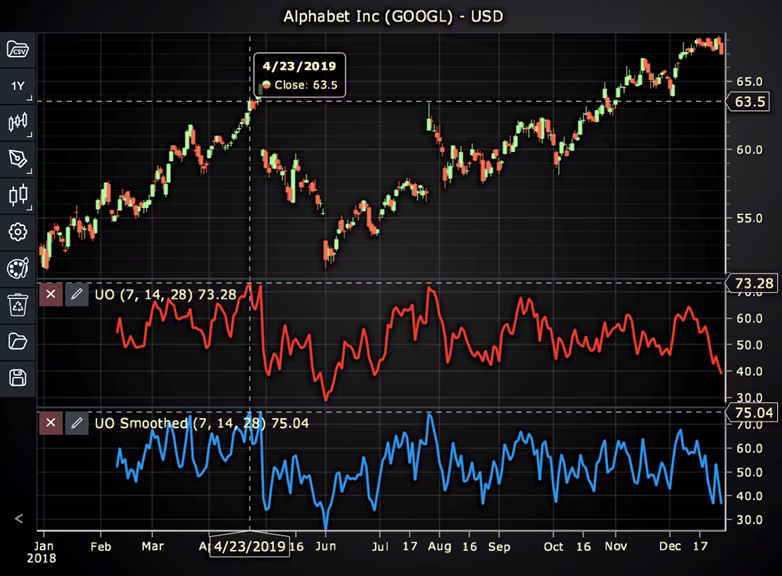782x576 pixels.
Task: Click the 75.04 UO Smoothed value label
Action: 754,412
